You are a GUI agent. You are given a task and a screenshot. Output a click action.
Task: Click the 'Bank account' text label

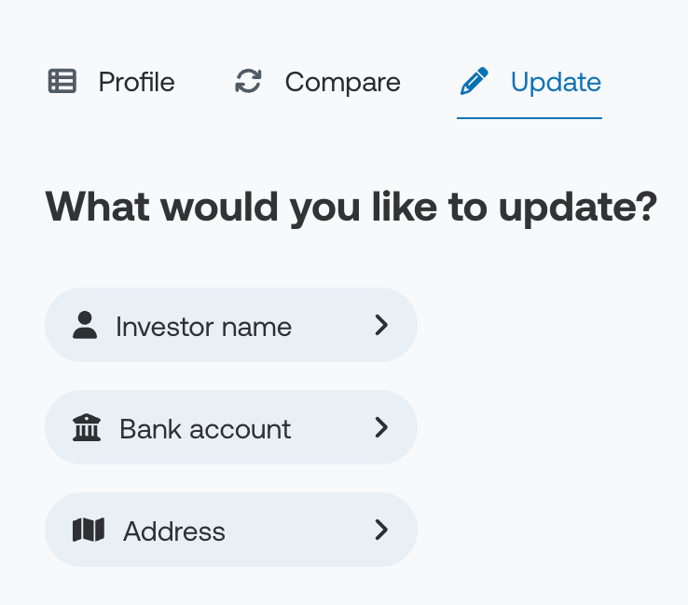(205, 429)
